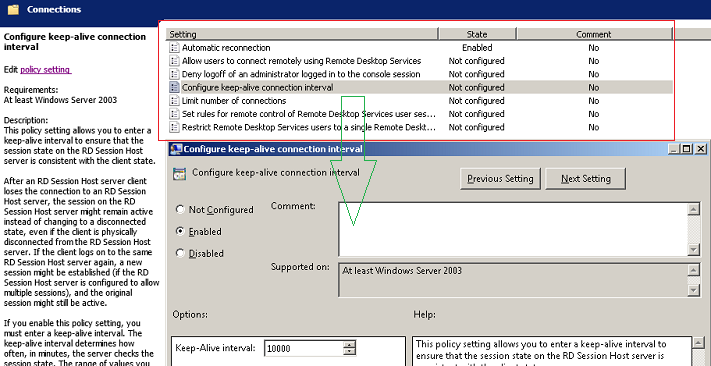This screenshot has width=711, height=366.
Task: Sort list by Comment column header
Action: [594, 34]
